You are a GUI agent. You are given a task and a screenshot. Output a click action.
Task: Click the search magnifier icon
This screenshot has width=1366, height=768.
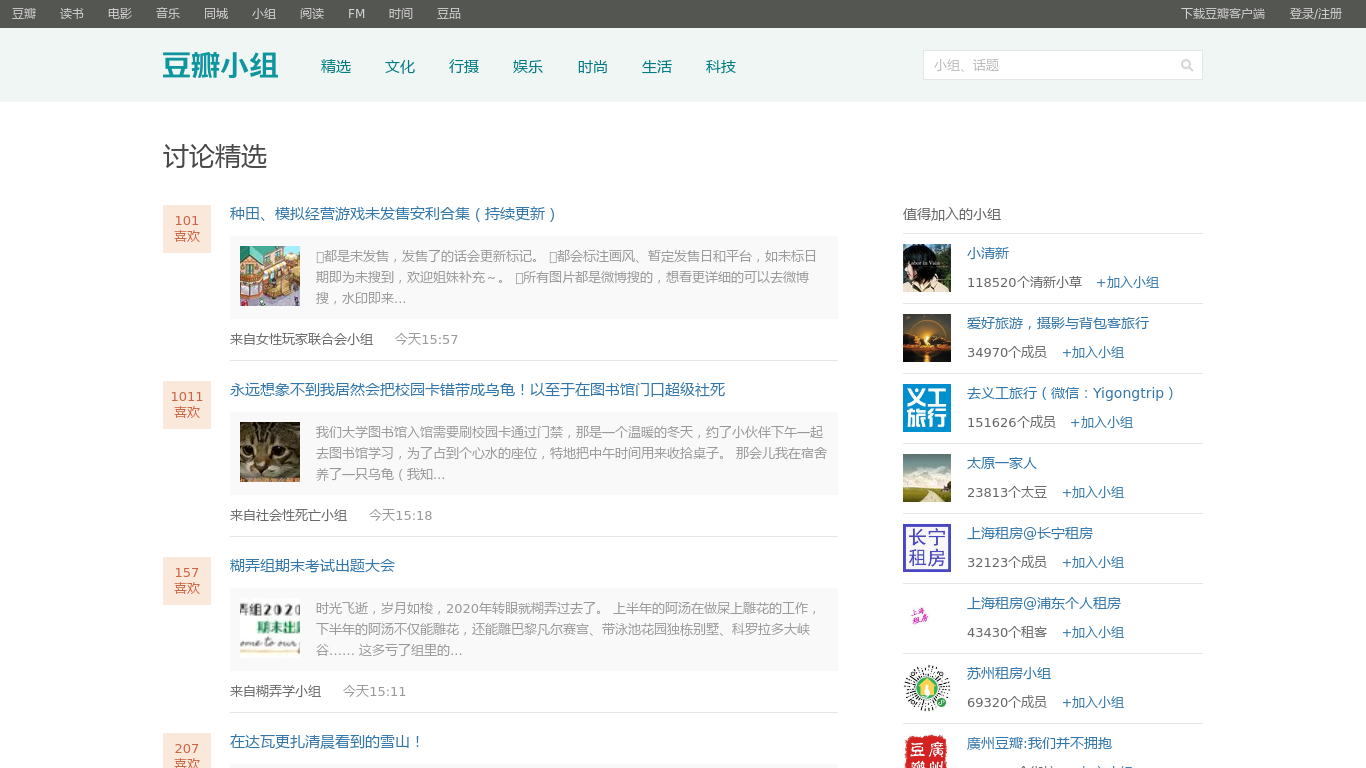[x=1187, y=65]
